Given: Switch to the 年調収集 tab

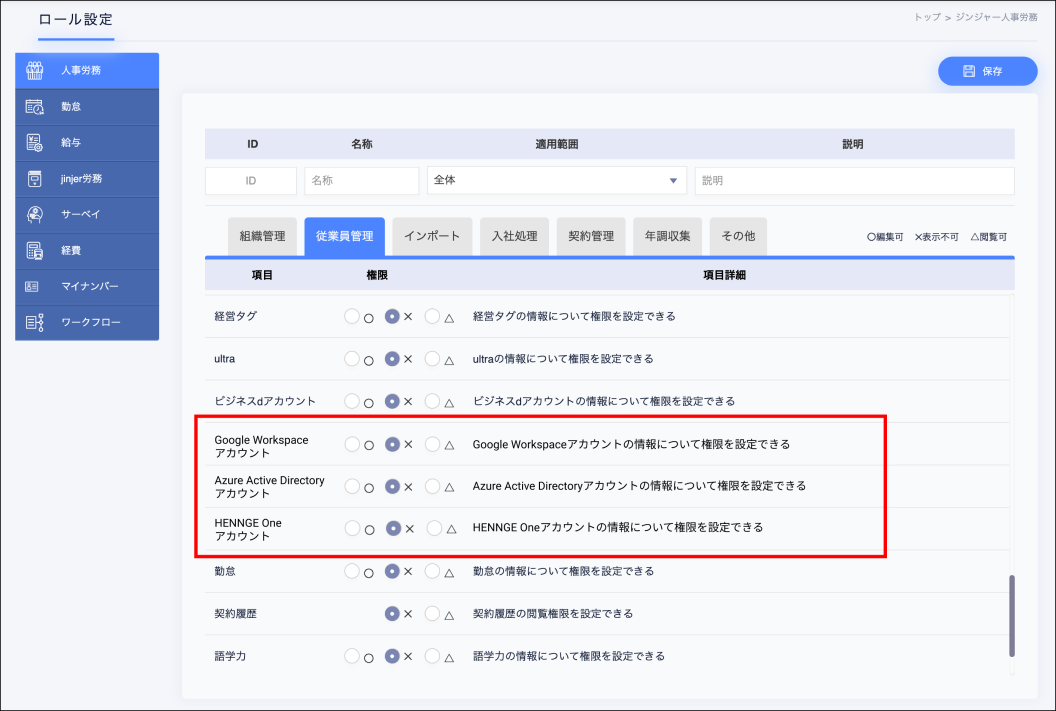Looking at the screenshot, I should pyautogui.click(x=667, y=236).
